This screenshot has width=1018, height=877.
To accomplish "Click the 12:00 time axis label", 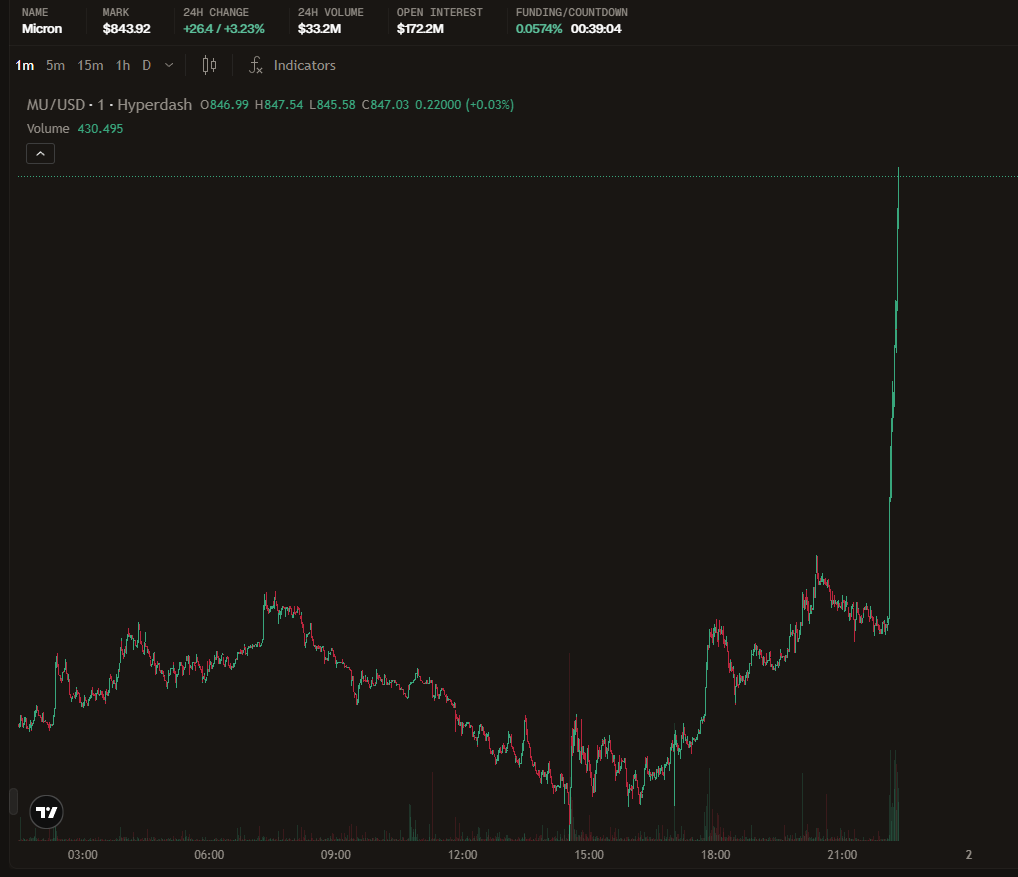I will pos(462,855).
